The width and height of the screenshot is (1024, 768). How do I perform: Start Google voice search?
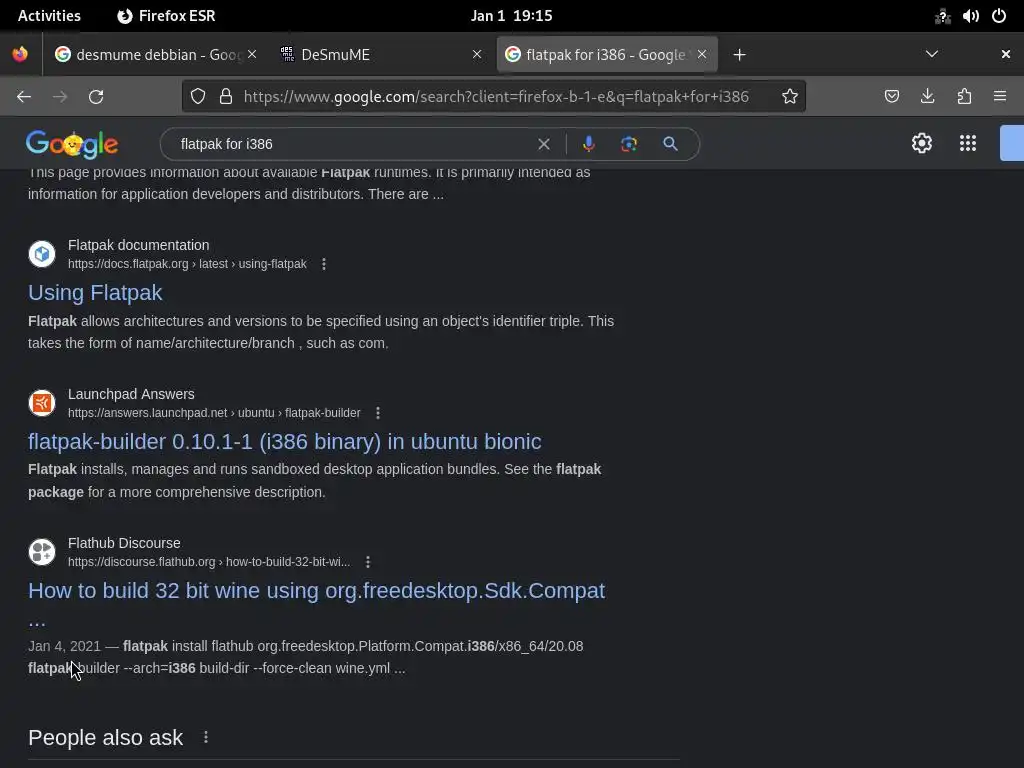tap(588, 144)
